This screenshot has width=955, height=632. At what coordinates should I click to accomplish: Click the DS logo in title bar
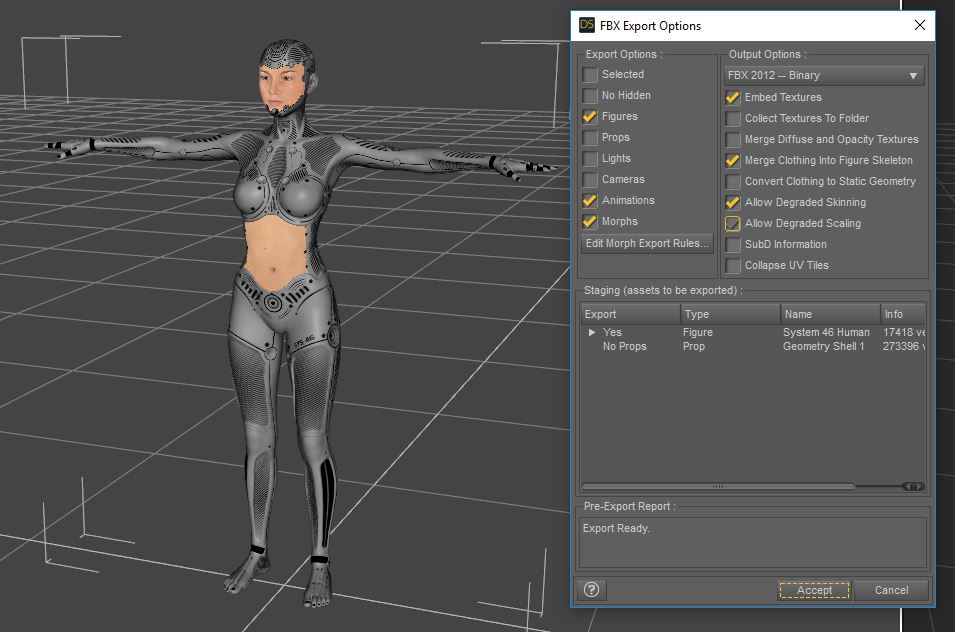pos(587,26)
